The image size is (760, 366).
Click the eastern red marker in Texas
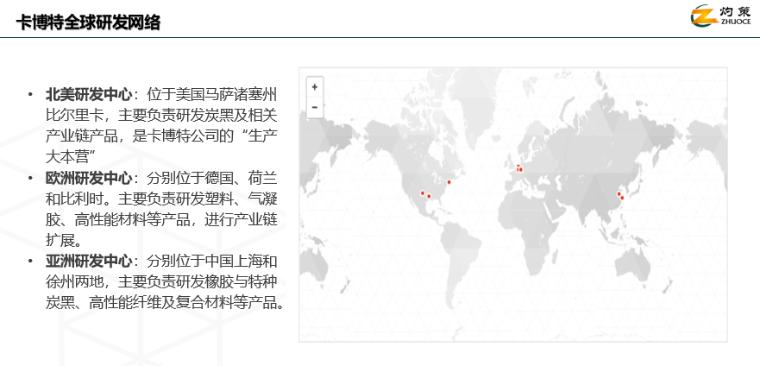pyautogui.click(x=429, y=196)
